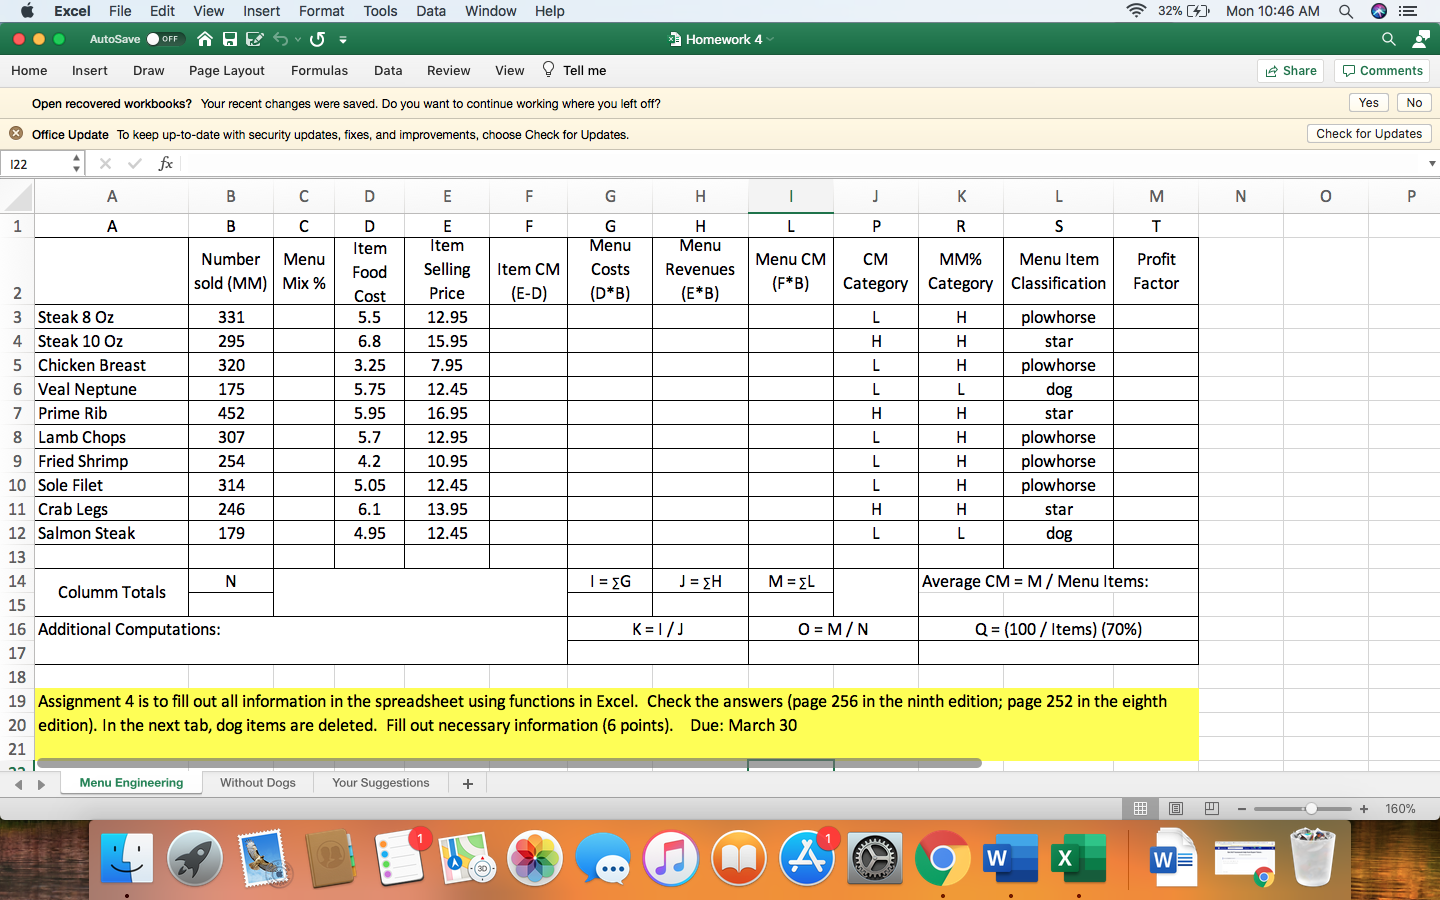Screen dimensions: 1440x900
Task: Click the Page Layout view icon in status bar
Action: click(1176, 808)
